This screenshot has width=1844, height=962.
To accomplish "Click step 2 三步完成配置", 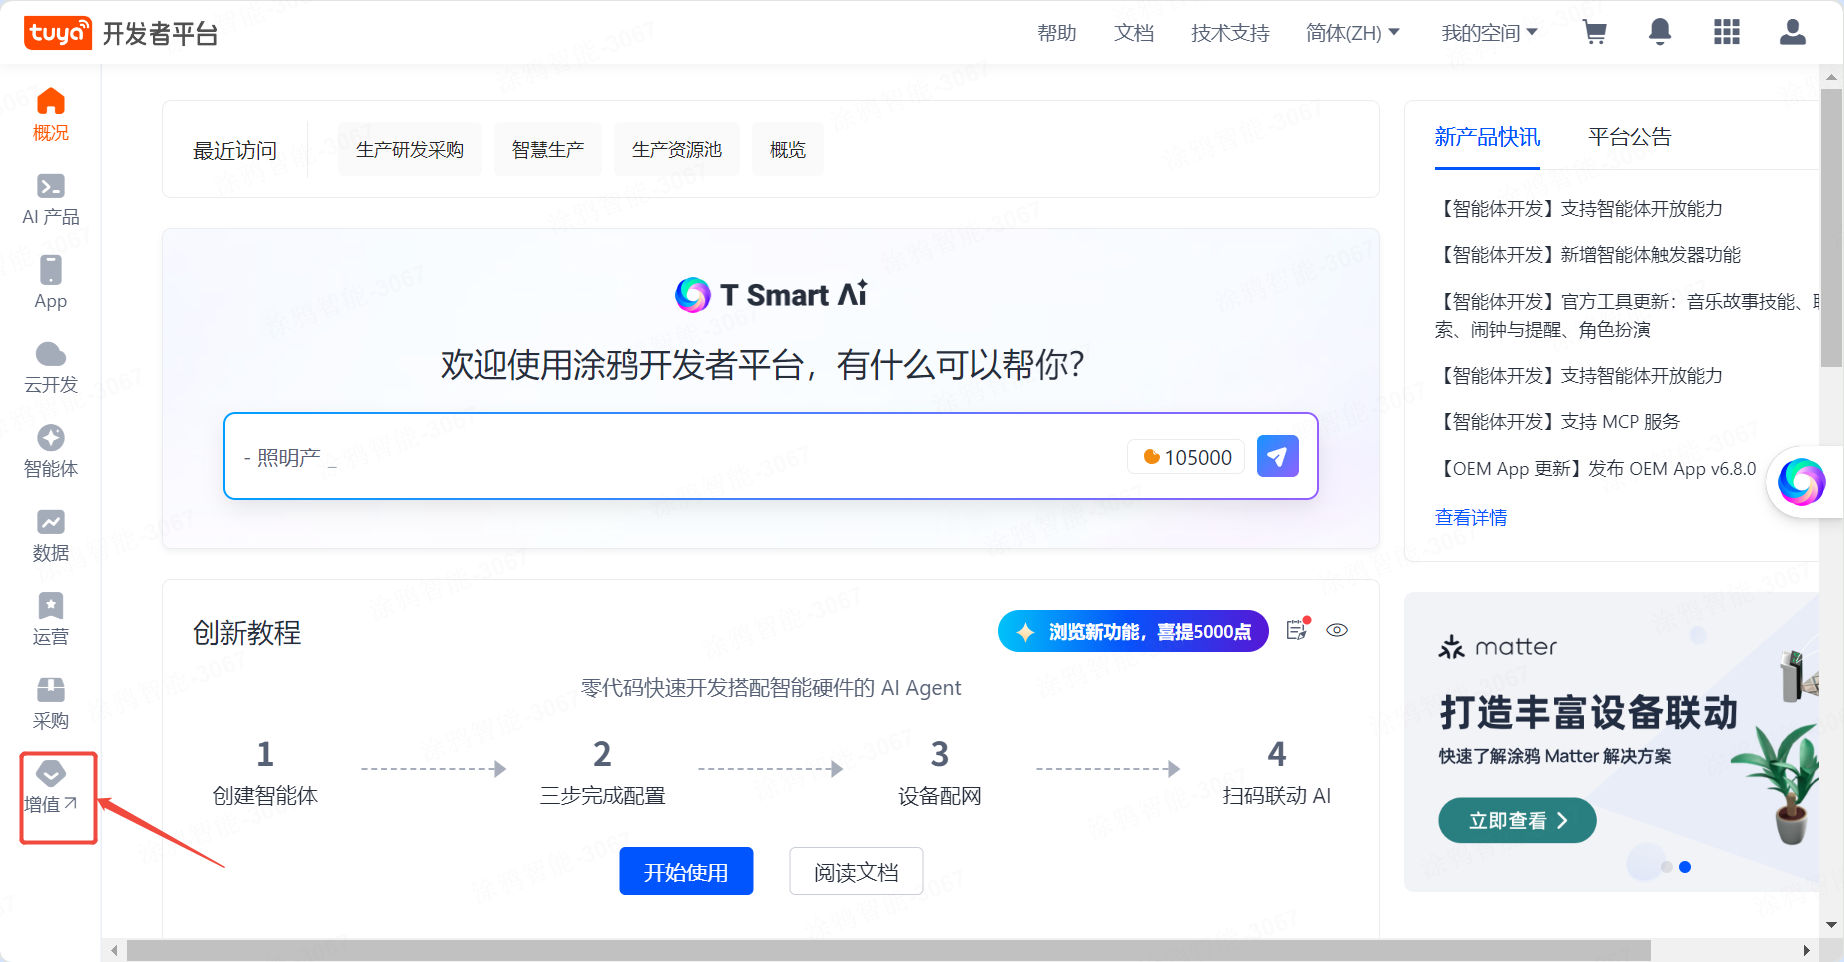I will pyautogui.click(x=602, y=773).
